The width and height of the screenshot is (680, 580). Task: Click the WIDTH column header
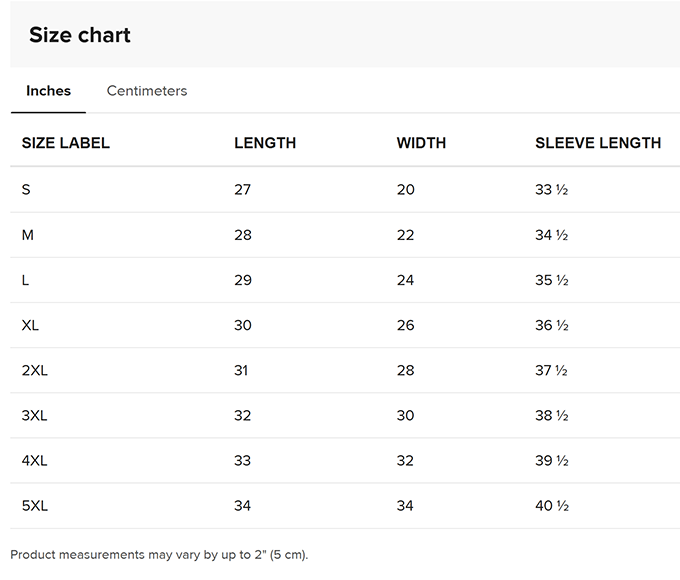tap(421, 143)
